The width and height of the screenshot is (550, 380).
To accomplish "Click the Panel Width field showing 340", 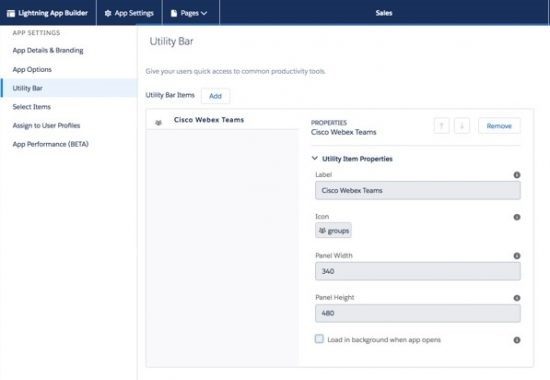I will pos(418,271).
